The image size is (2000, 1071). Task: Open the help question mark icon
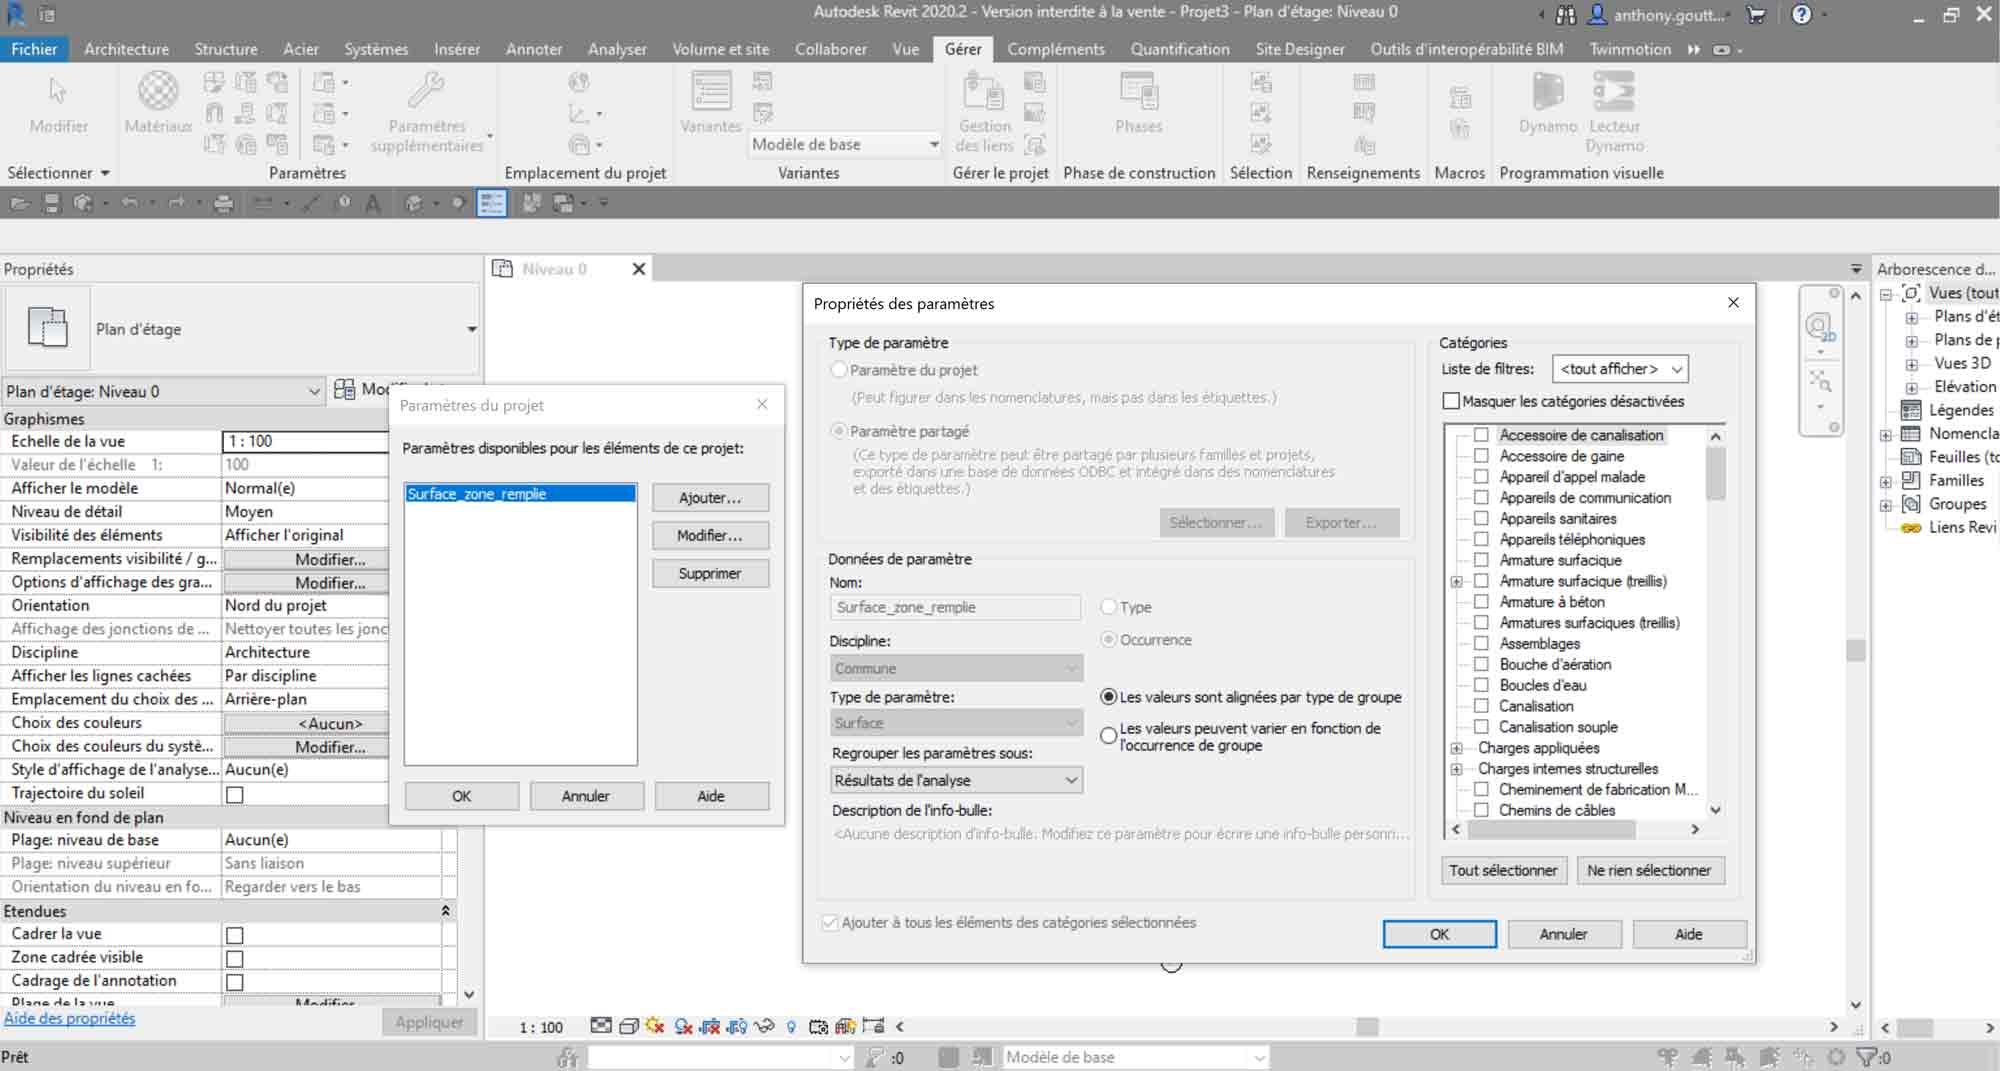(x=1801, y=15)
